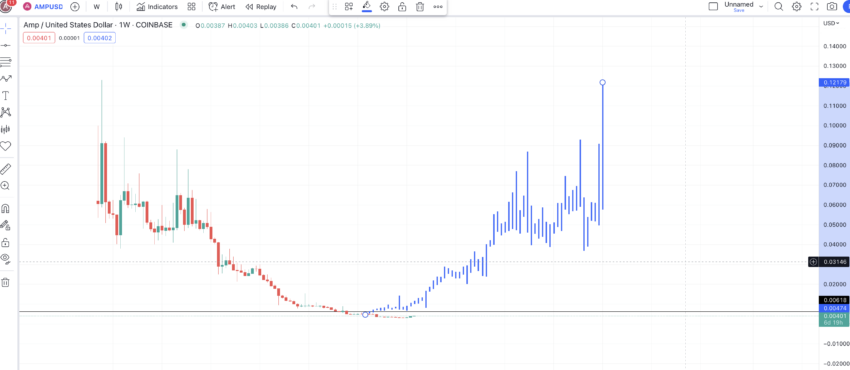The height and width of the screenshot is (370, 850).
Task: Open quick search magnifier
Action: (778, 7)
